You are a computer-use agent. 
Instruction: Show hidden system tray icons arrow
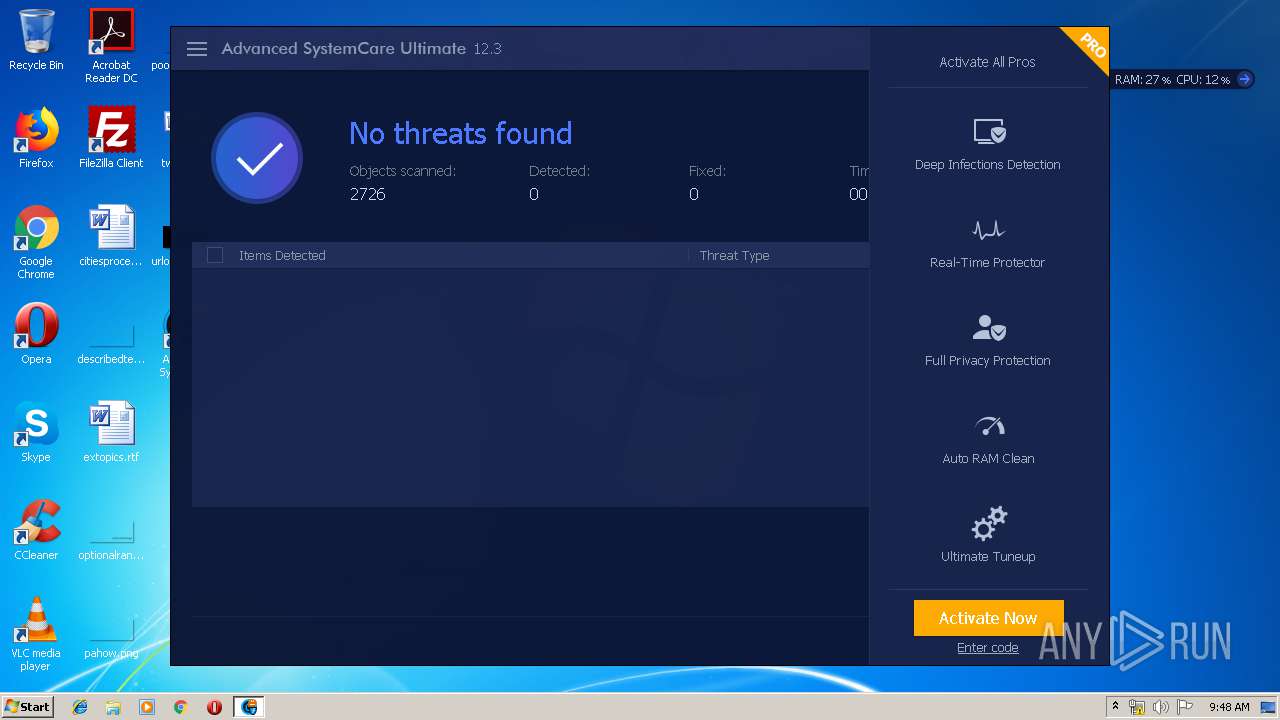coord(1115,707)
